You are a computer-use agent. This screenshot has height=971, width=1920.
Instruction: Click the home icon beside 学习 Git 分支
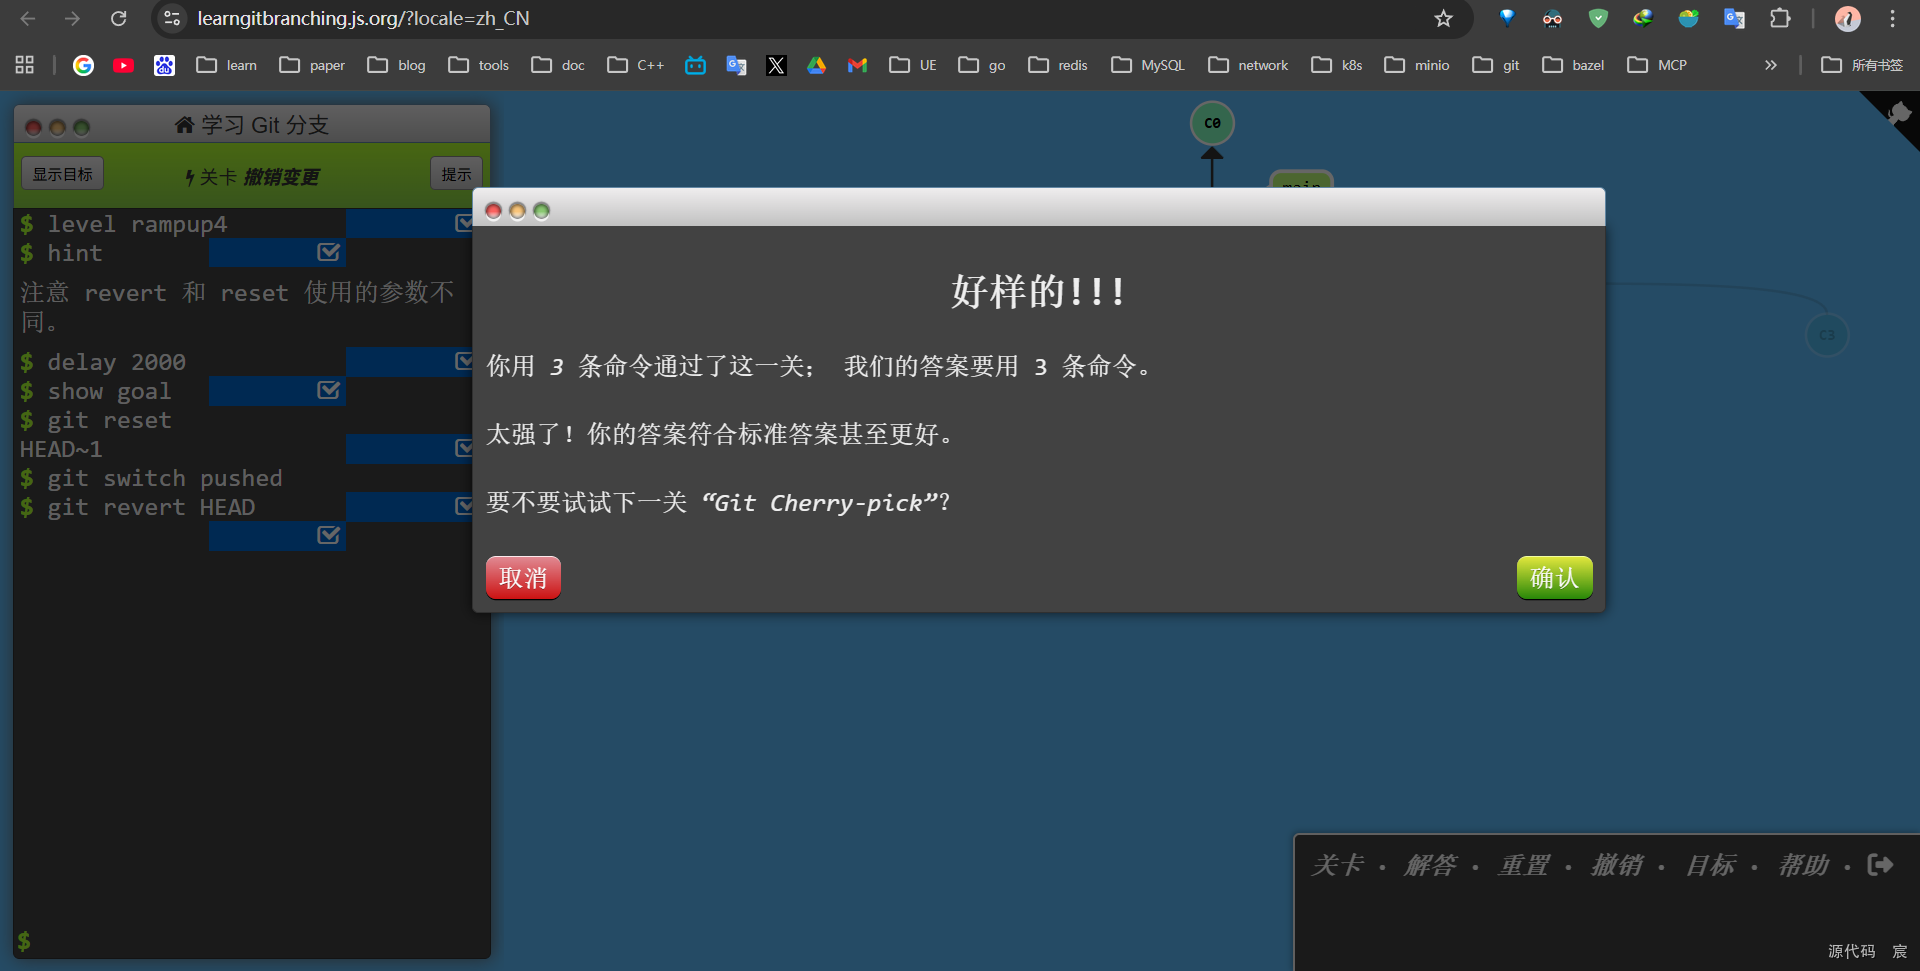click(184, 125)
